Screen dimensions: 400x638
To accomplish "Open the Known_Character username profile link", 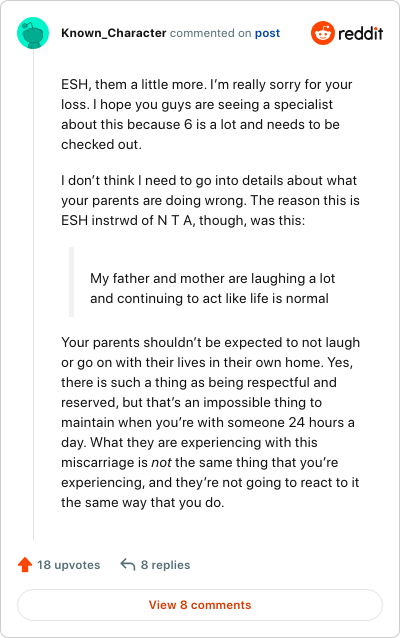I will [114, 33].
